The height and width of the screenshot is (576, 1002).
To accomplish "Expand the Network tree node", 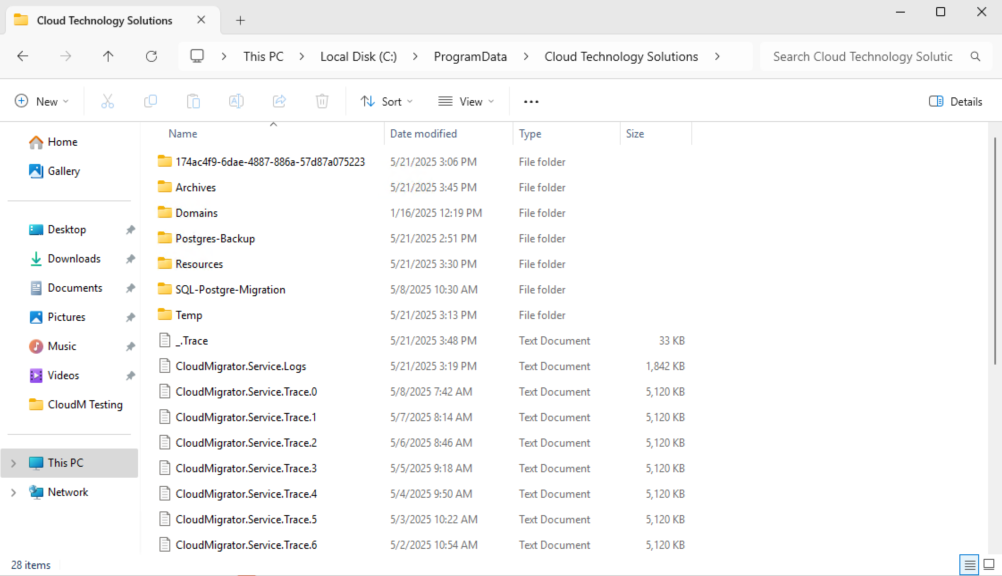I will (13, 492).
